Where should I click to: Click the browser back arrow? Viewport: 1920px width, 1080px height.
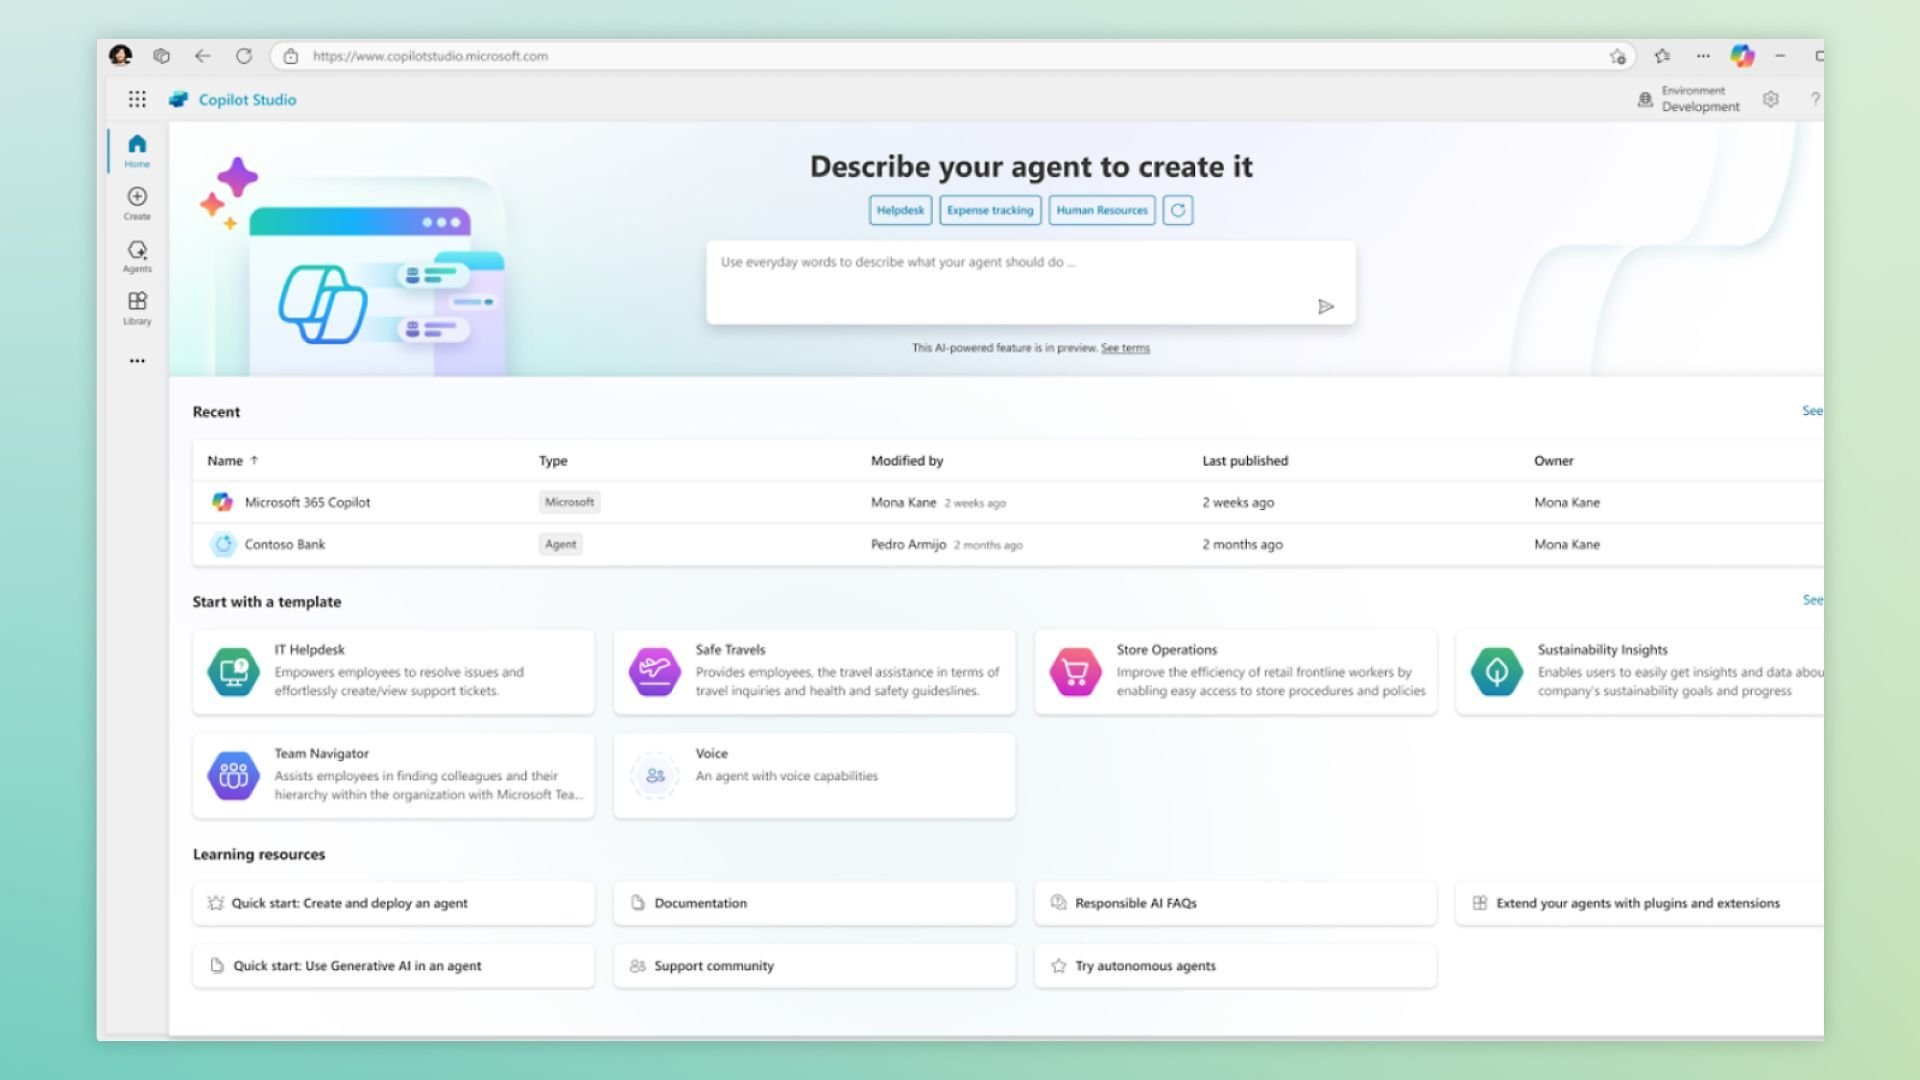pos(203,56)
